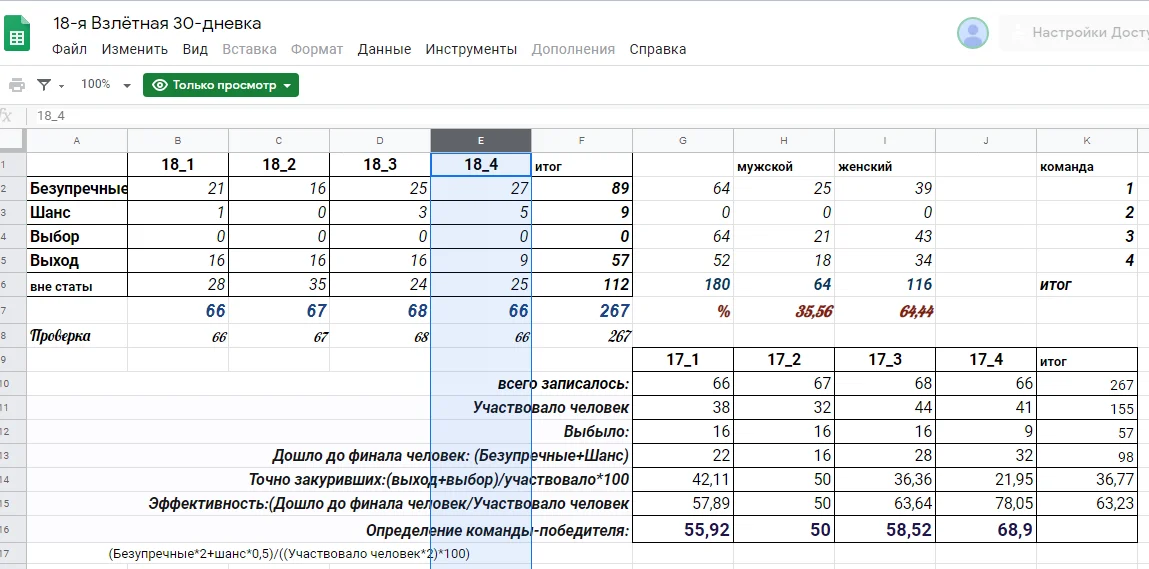Click the formula text "(Безупречные*2+шанс*0,5)" cell

tap(288, 554)
